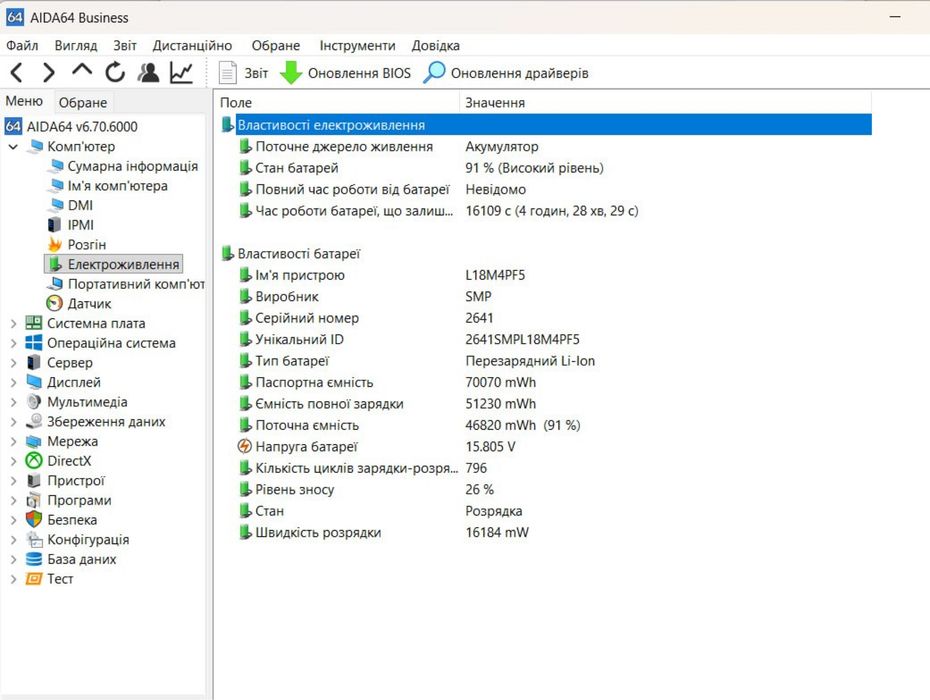Expand the Мультимедіа tree node

[x=13, y=402]
